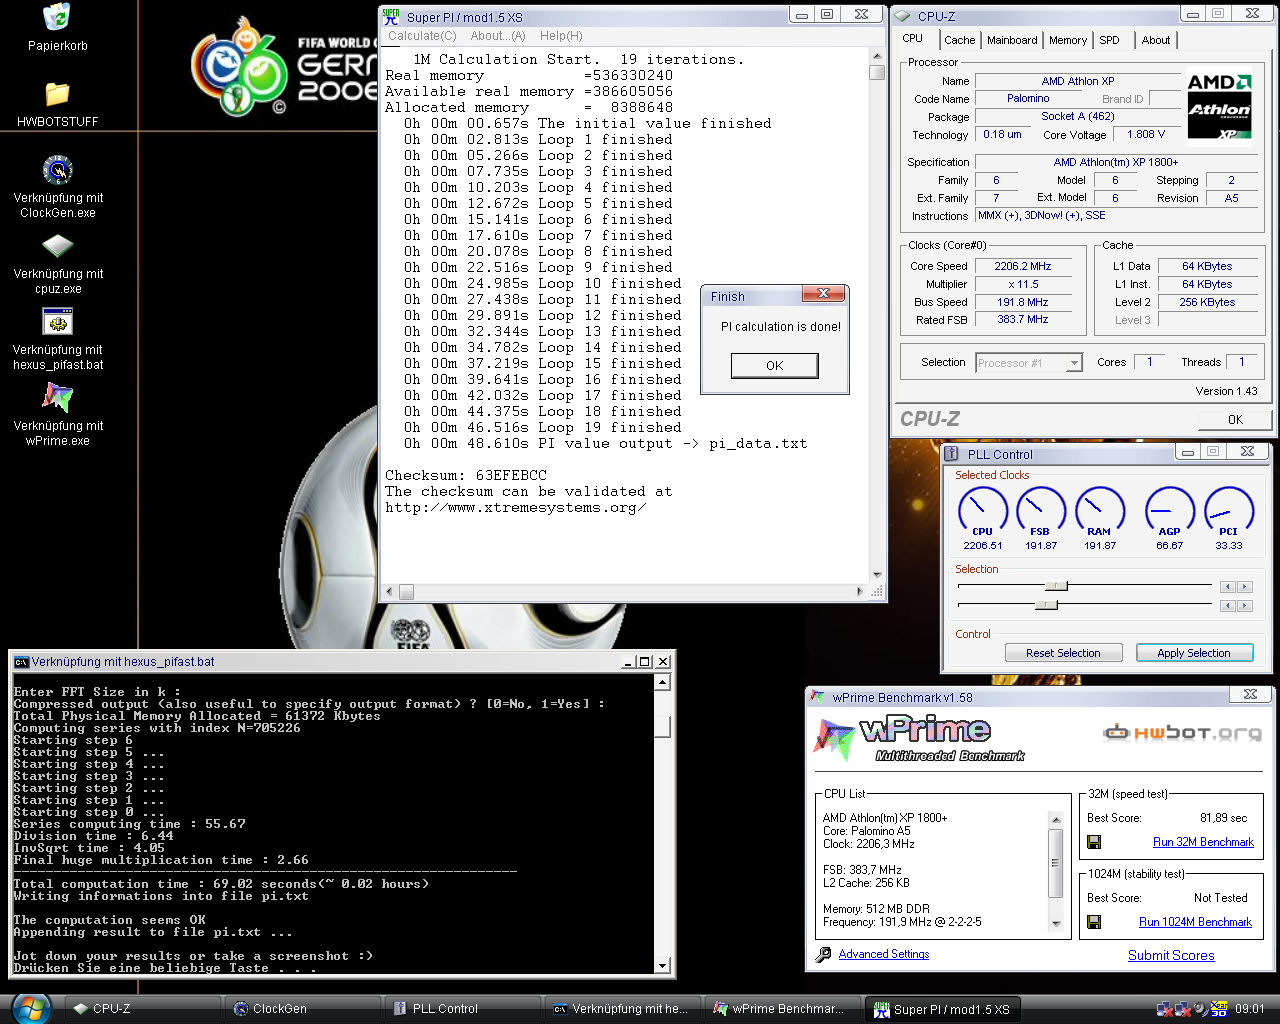Open the Windows Start orb
Viewport: 1280px width, 1024px height.
point(30,1008)
